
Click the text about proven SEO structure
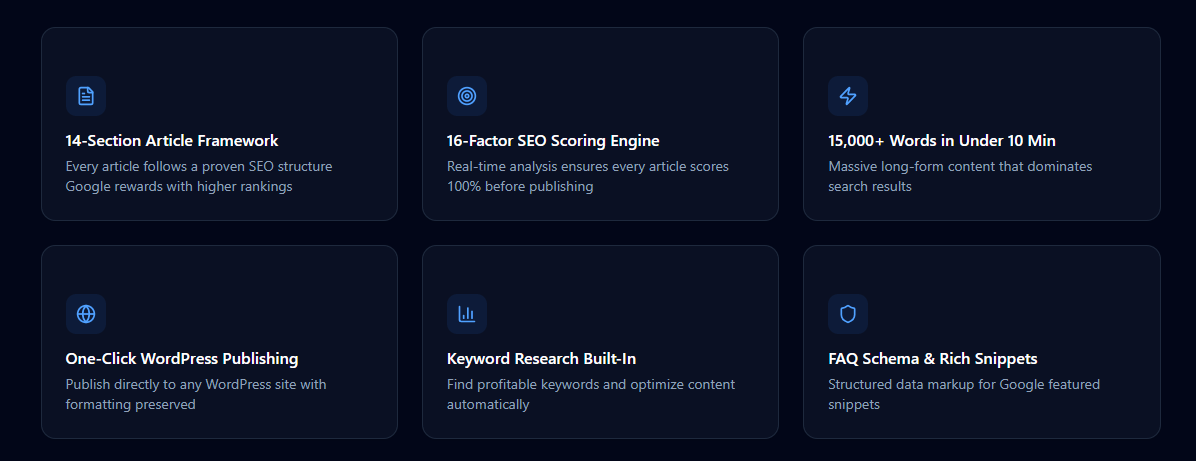point(199,176)
